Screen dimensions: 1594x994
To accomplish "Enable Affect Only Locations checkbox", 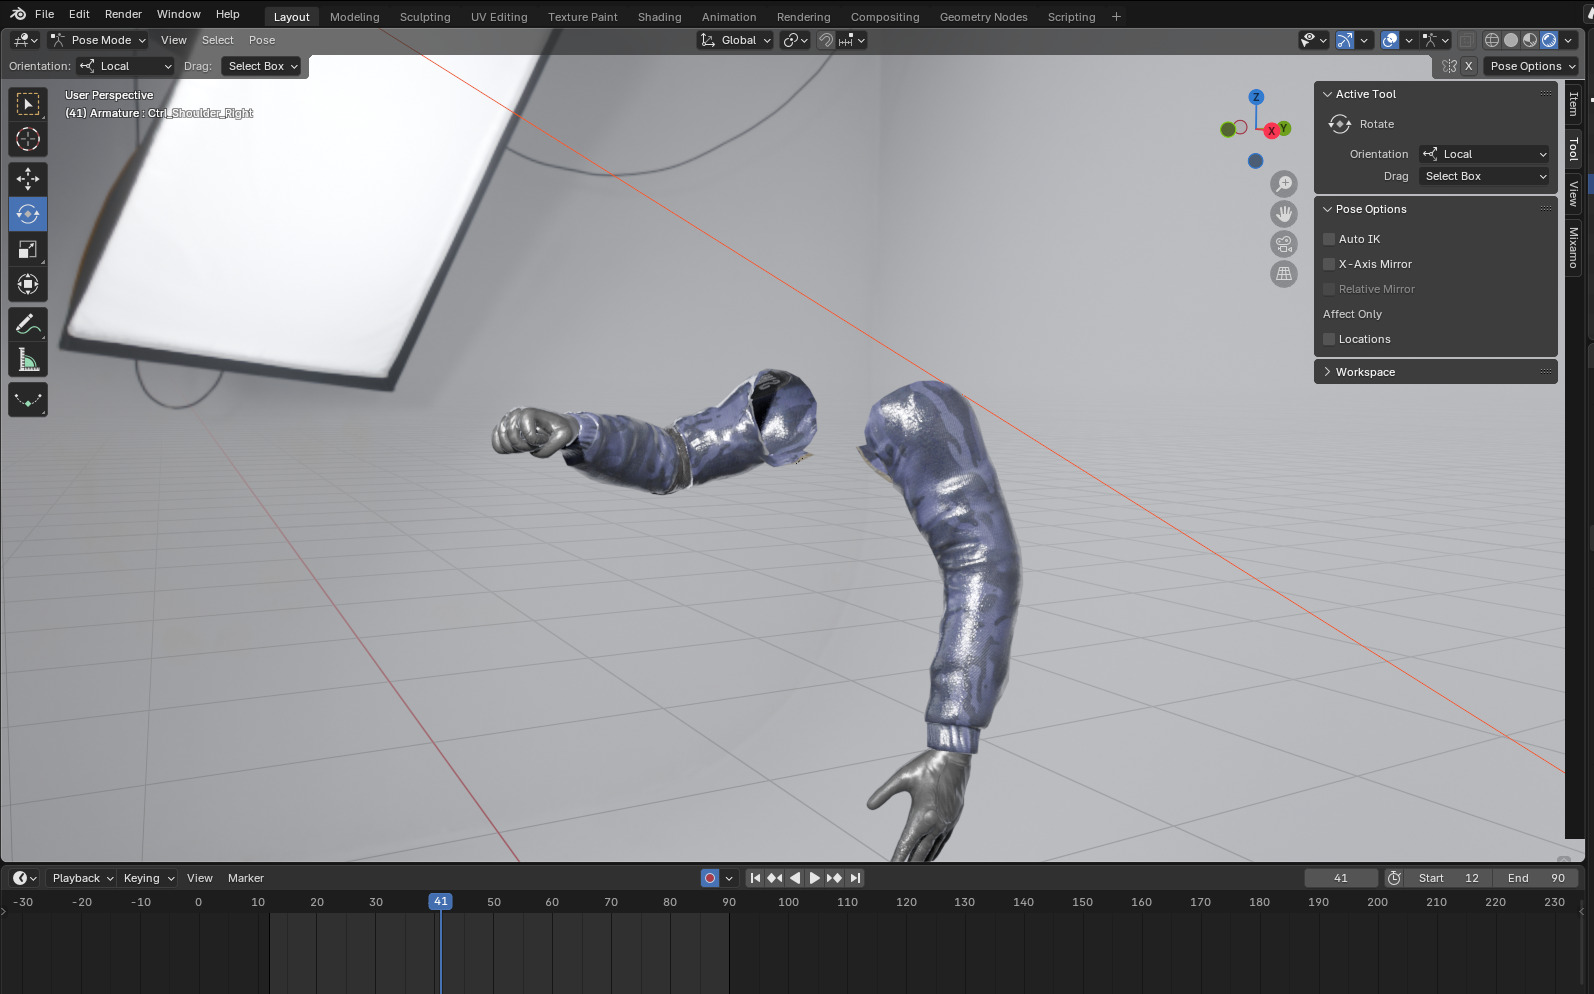I will coord(1329,339).
